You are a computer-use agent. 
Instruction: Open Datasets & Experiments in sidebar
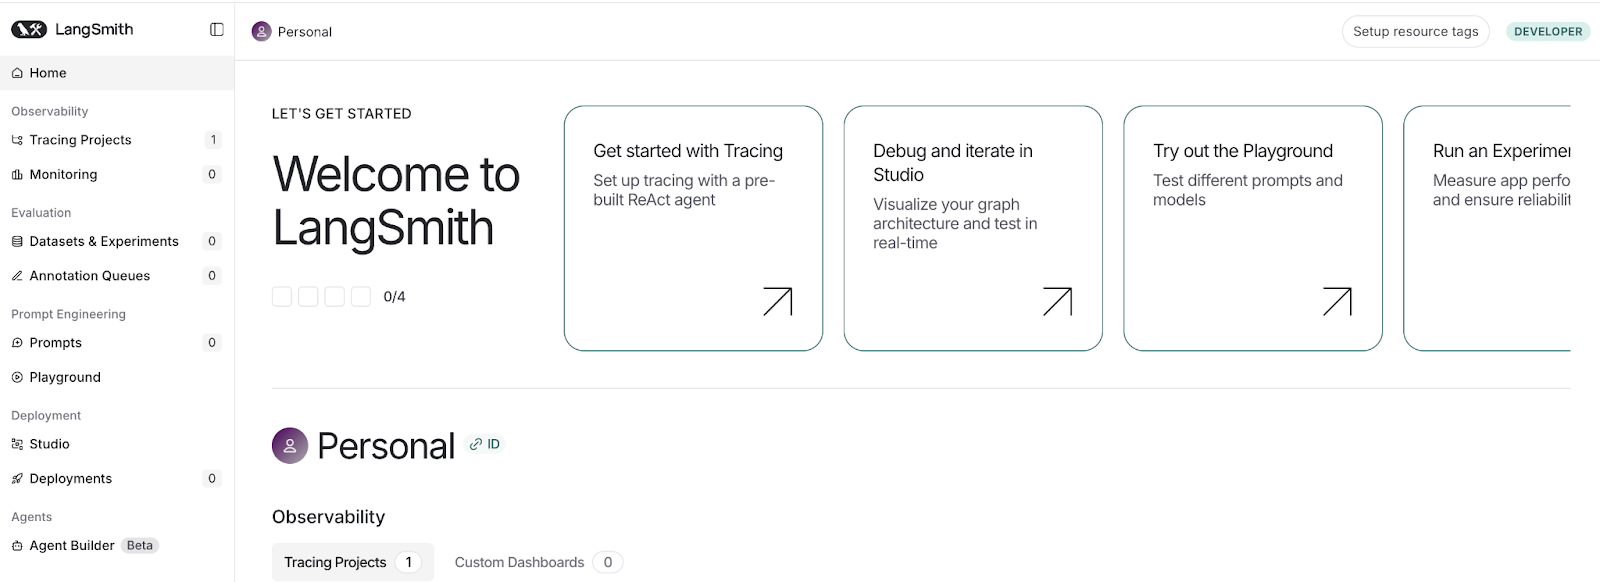(x=104, y=241)
